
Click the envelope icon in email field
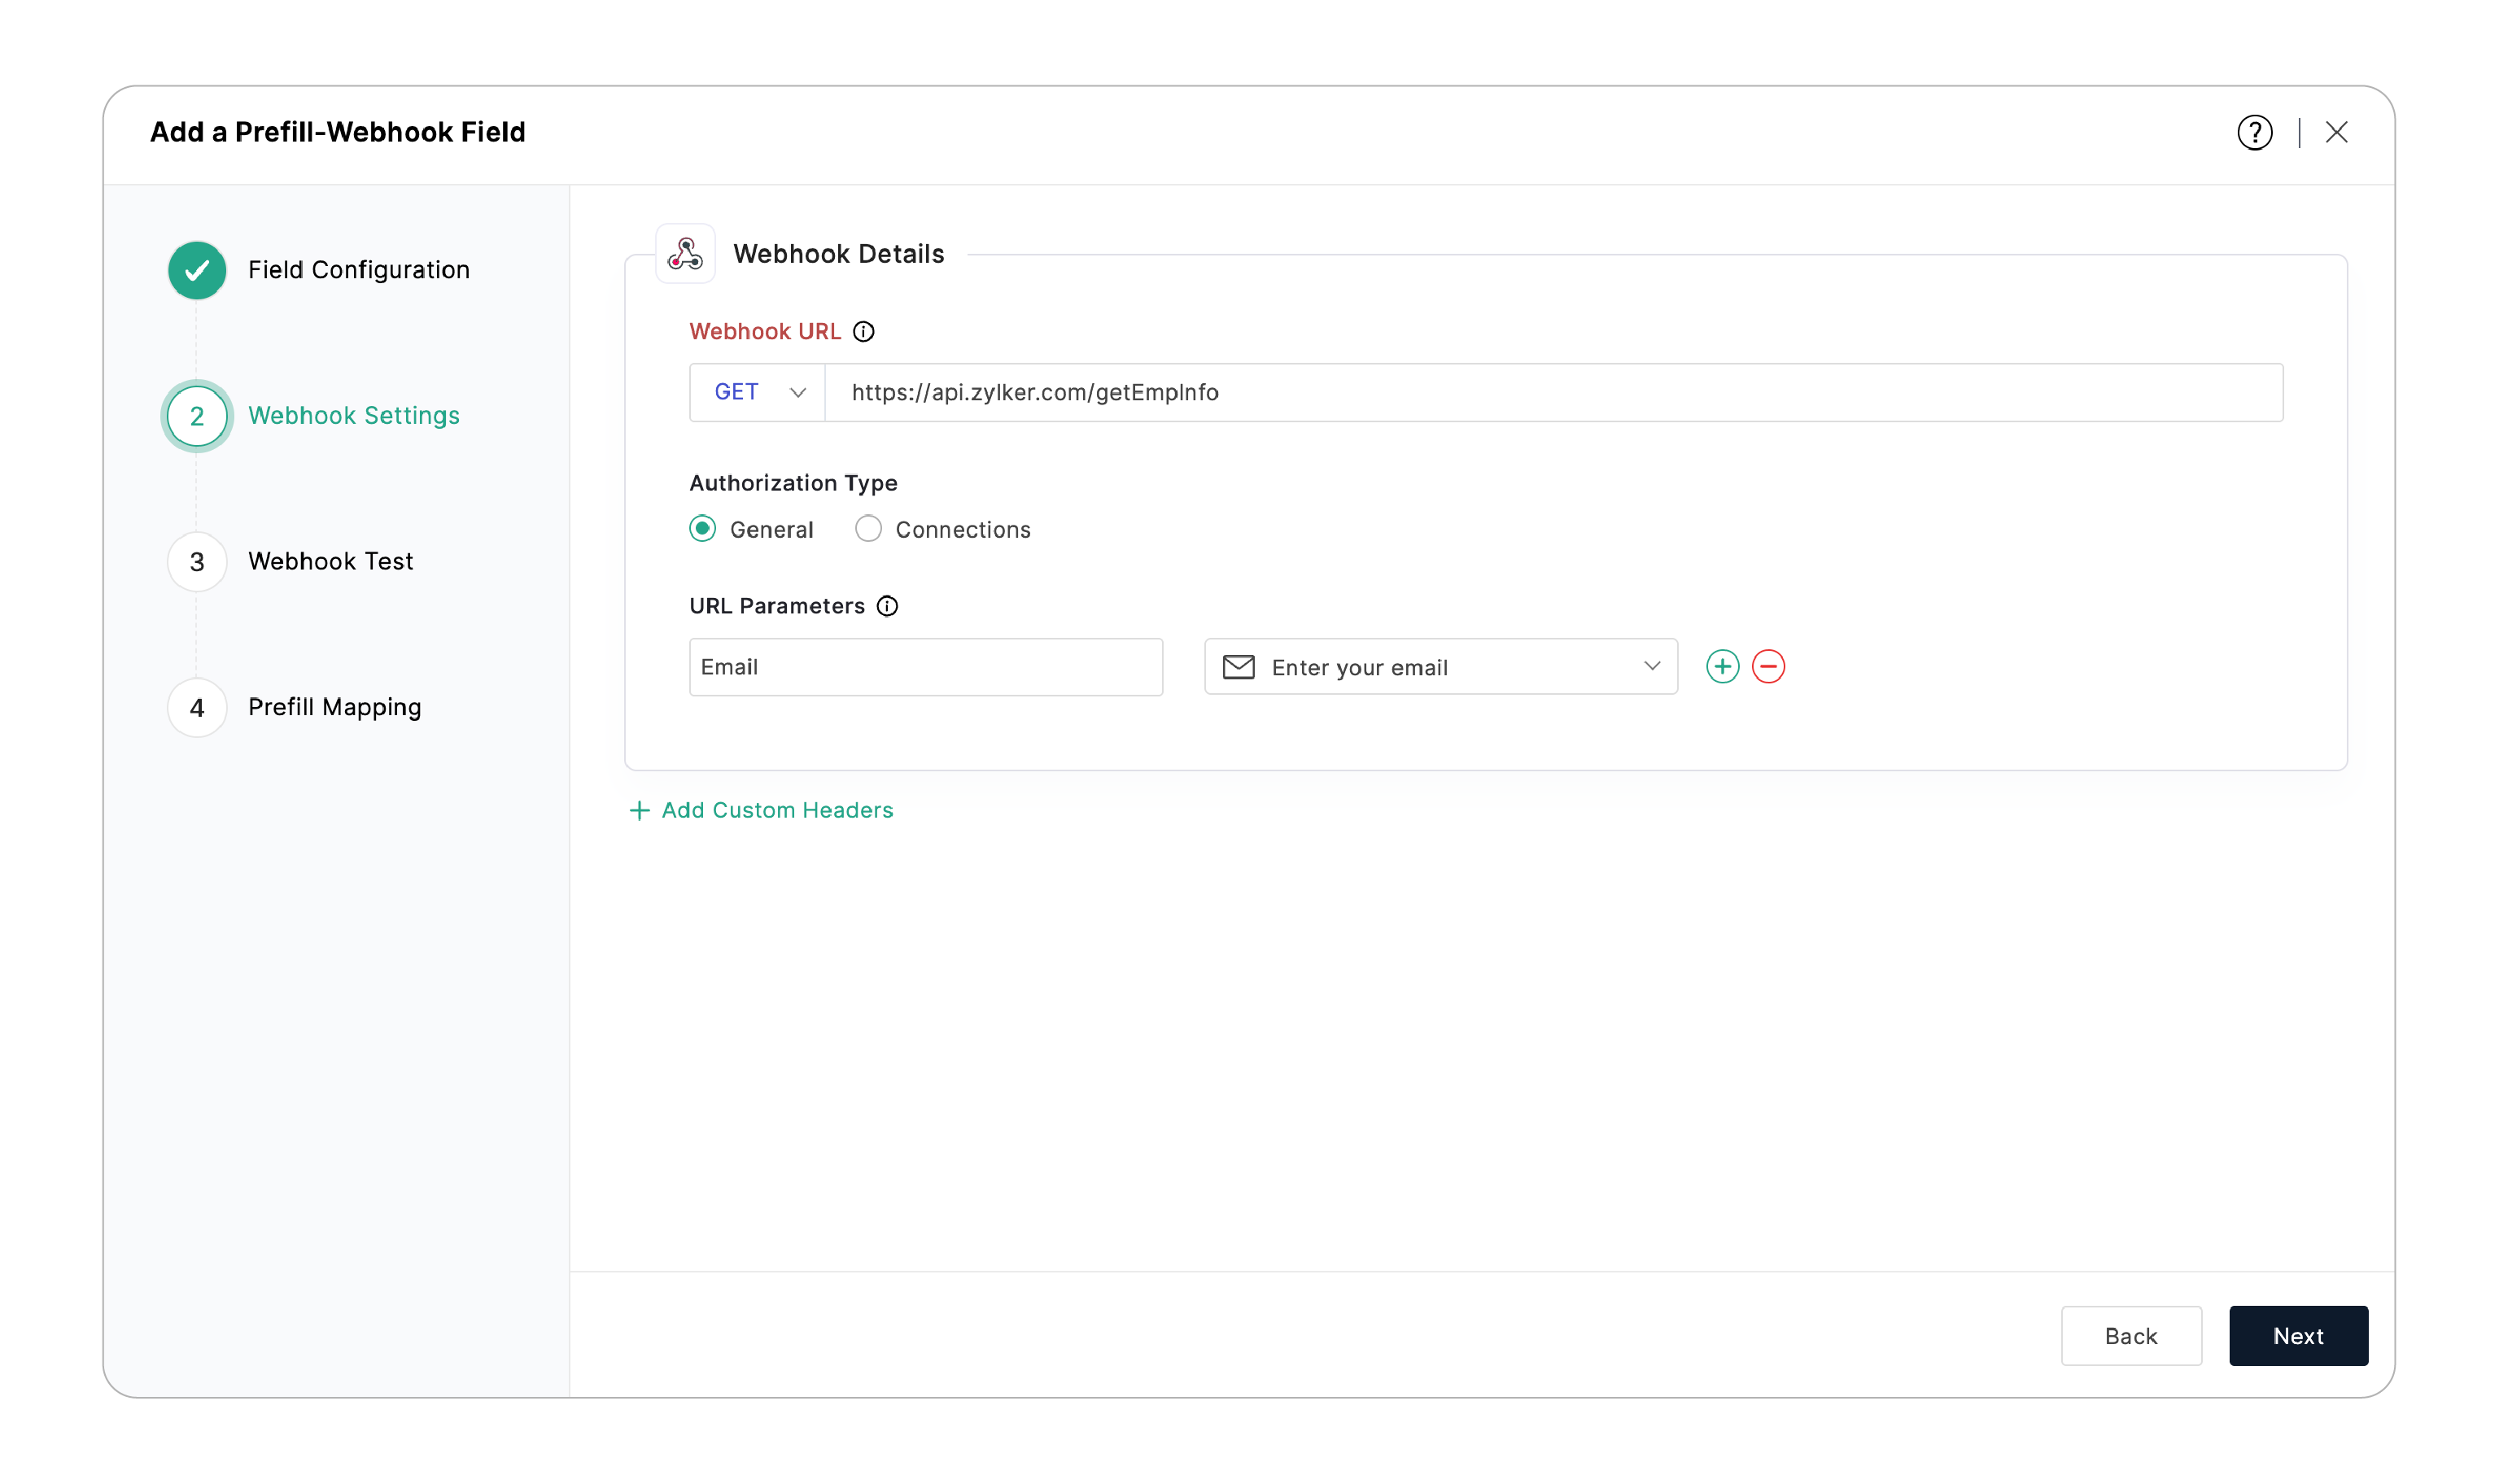pos(1239,666)
